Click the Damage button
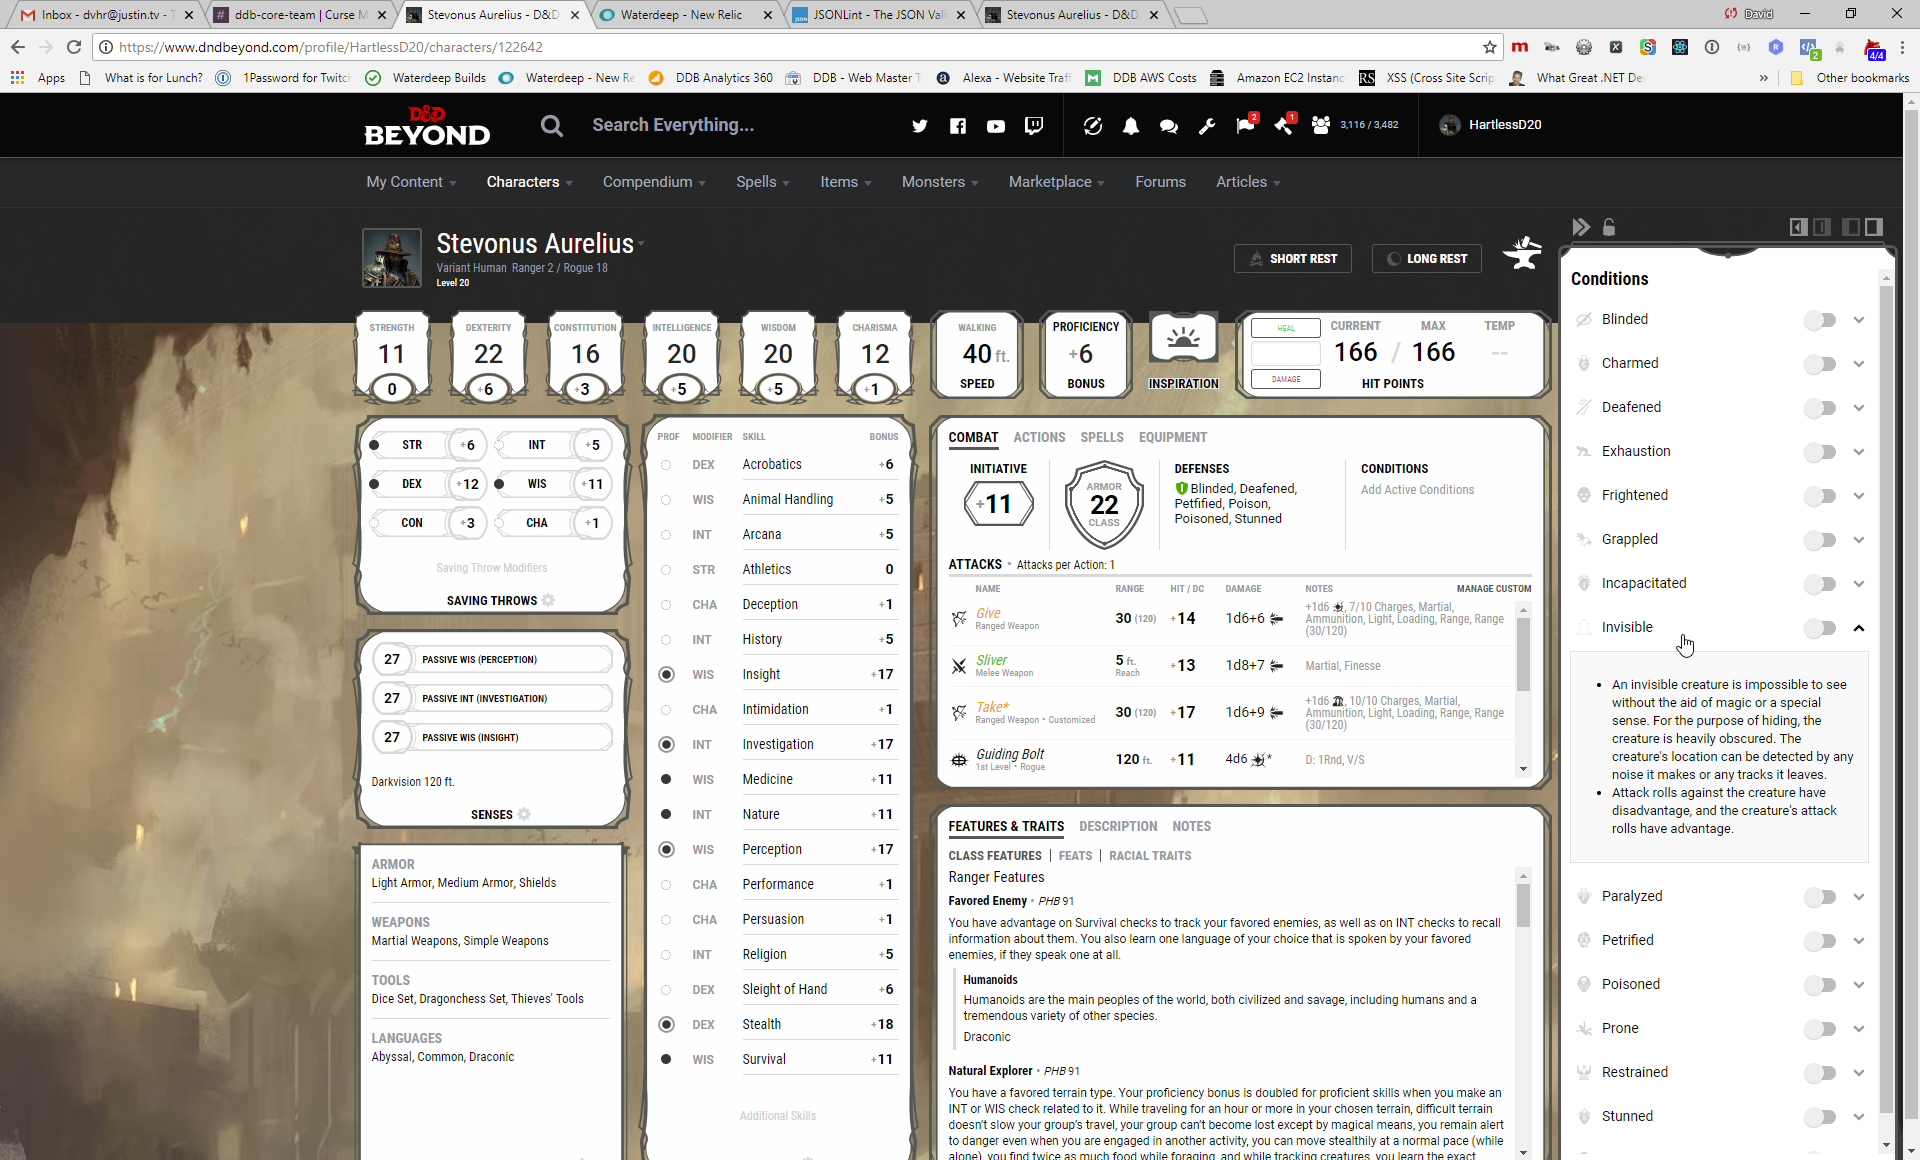This screenshot has height=1160, width=1920. tap(1286, 379)
